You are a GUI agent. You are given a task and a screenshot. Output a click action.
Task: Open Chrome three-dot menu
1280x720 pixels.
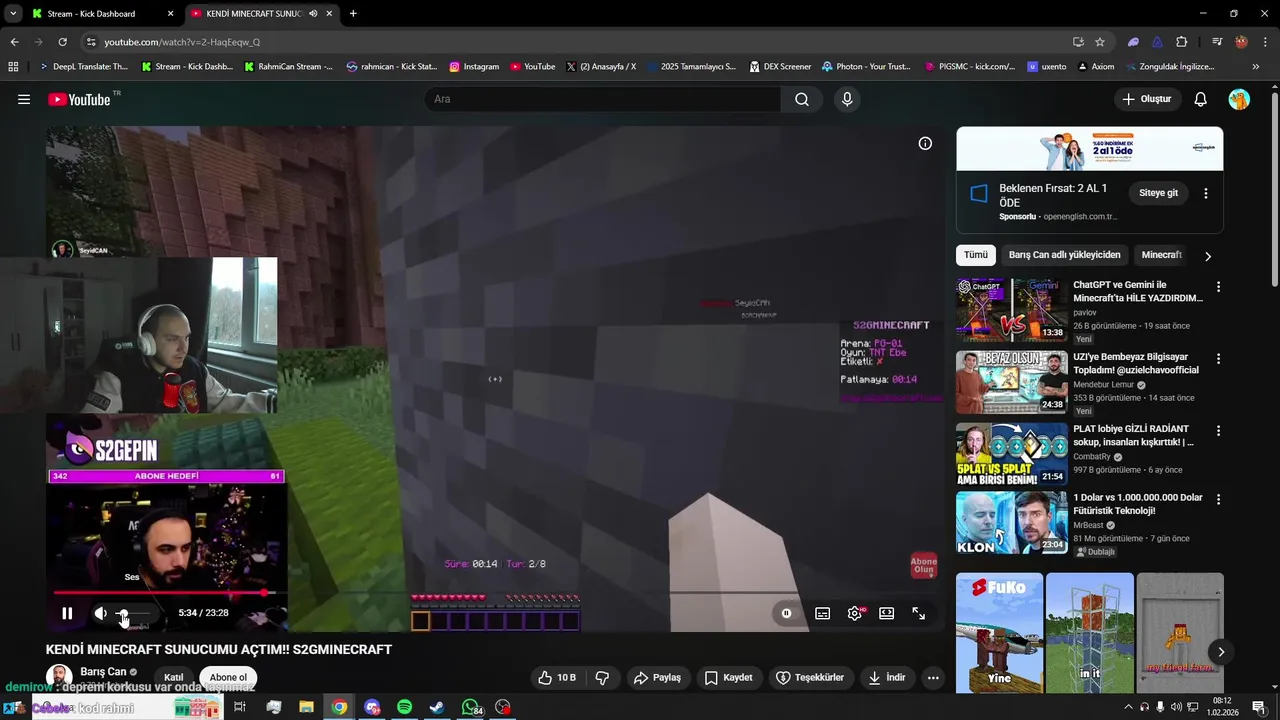[x=1265, y=42]
